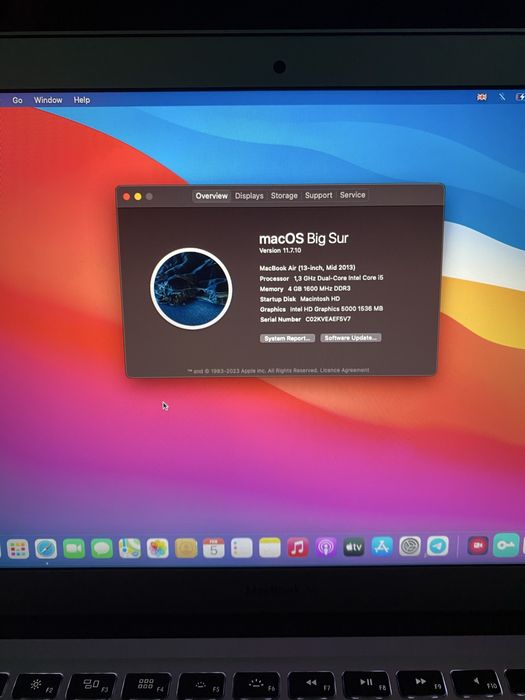Click the macOS Big Sur round image
This screenshot has height=700, width=525.
tap(191, 288)
